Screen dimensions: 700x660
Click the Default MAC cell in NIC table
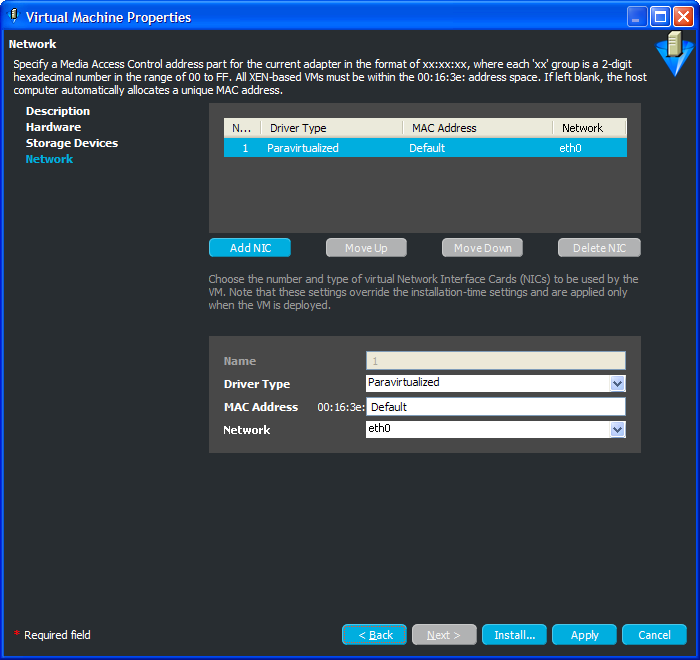point(427,148)
